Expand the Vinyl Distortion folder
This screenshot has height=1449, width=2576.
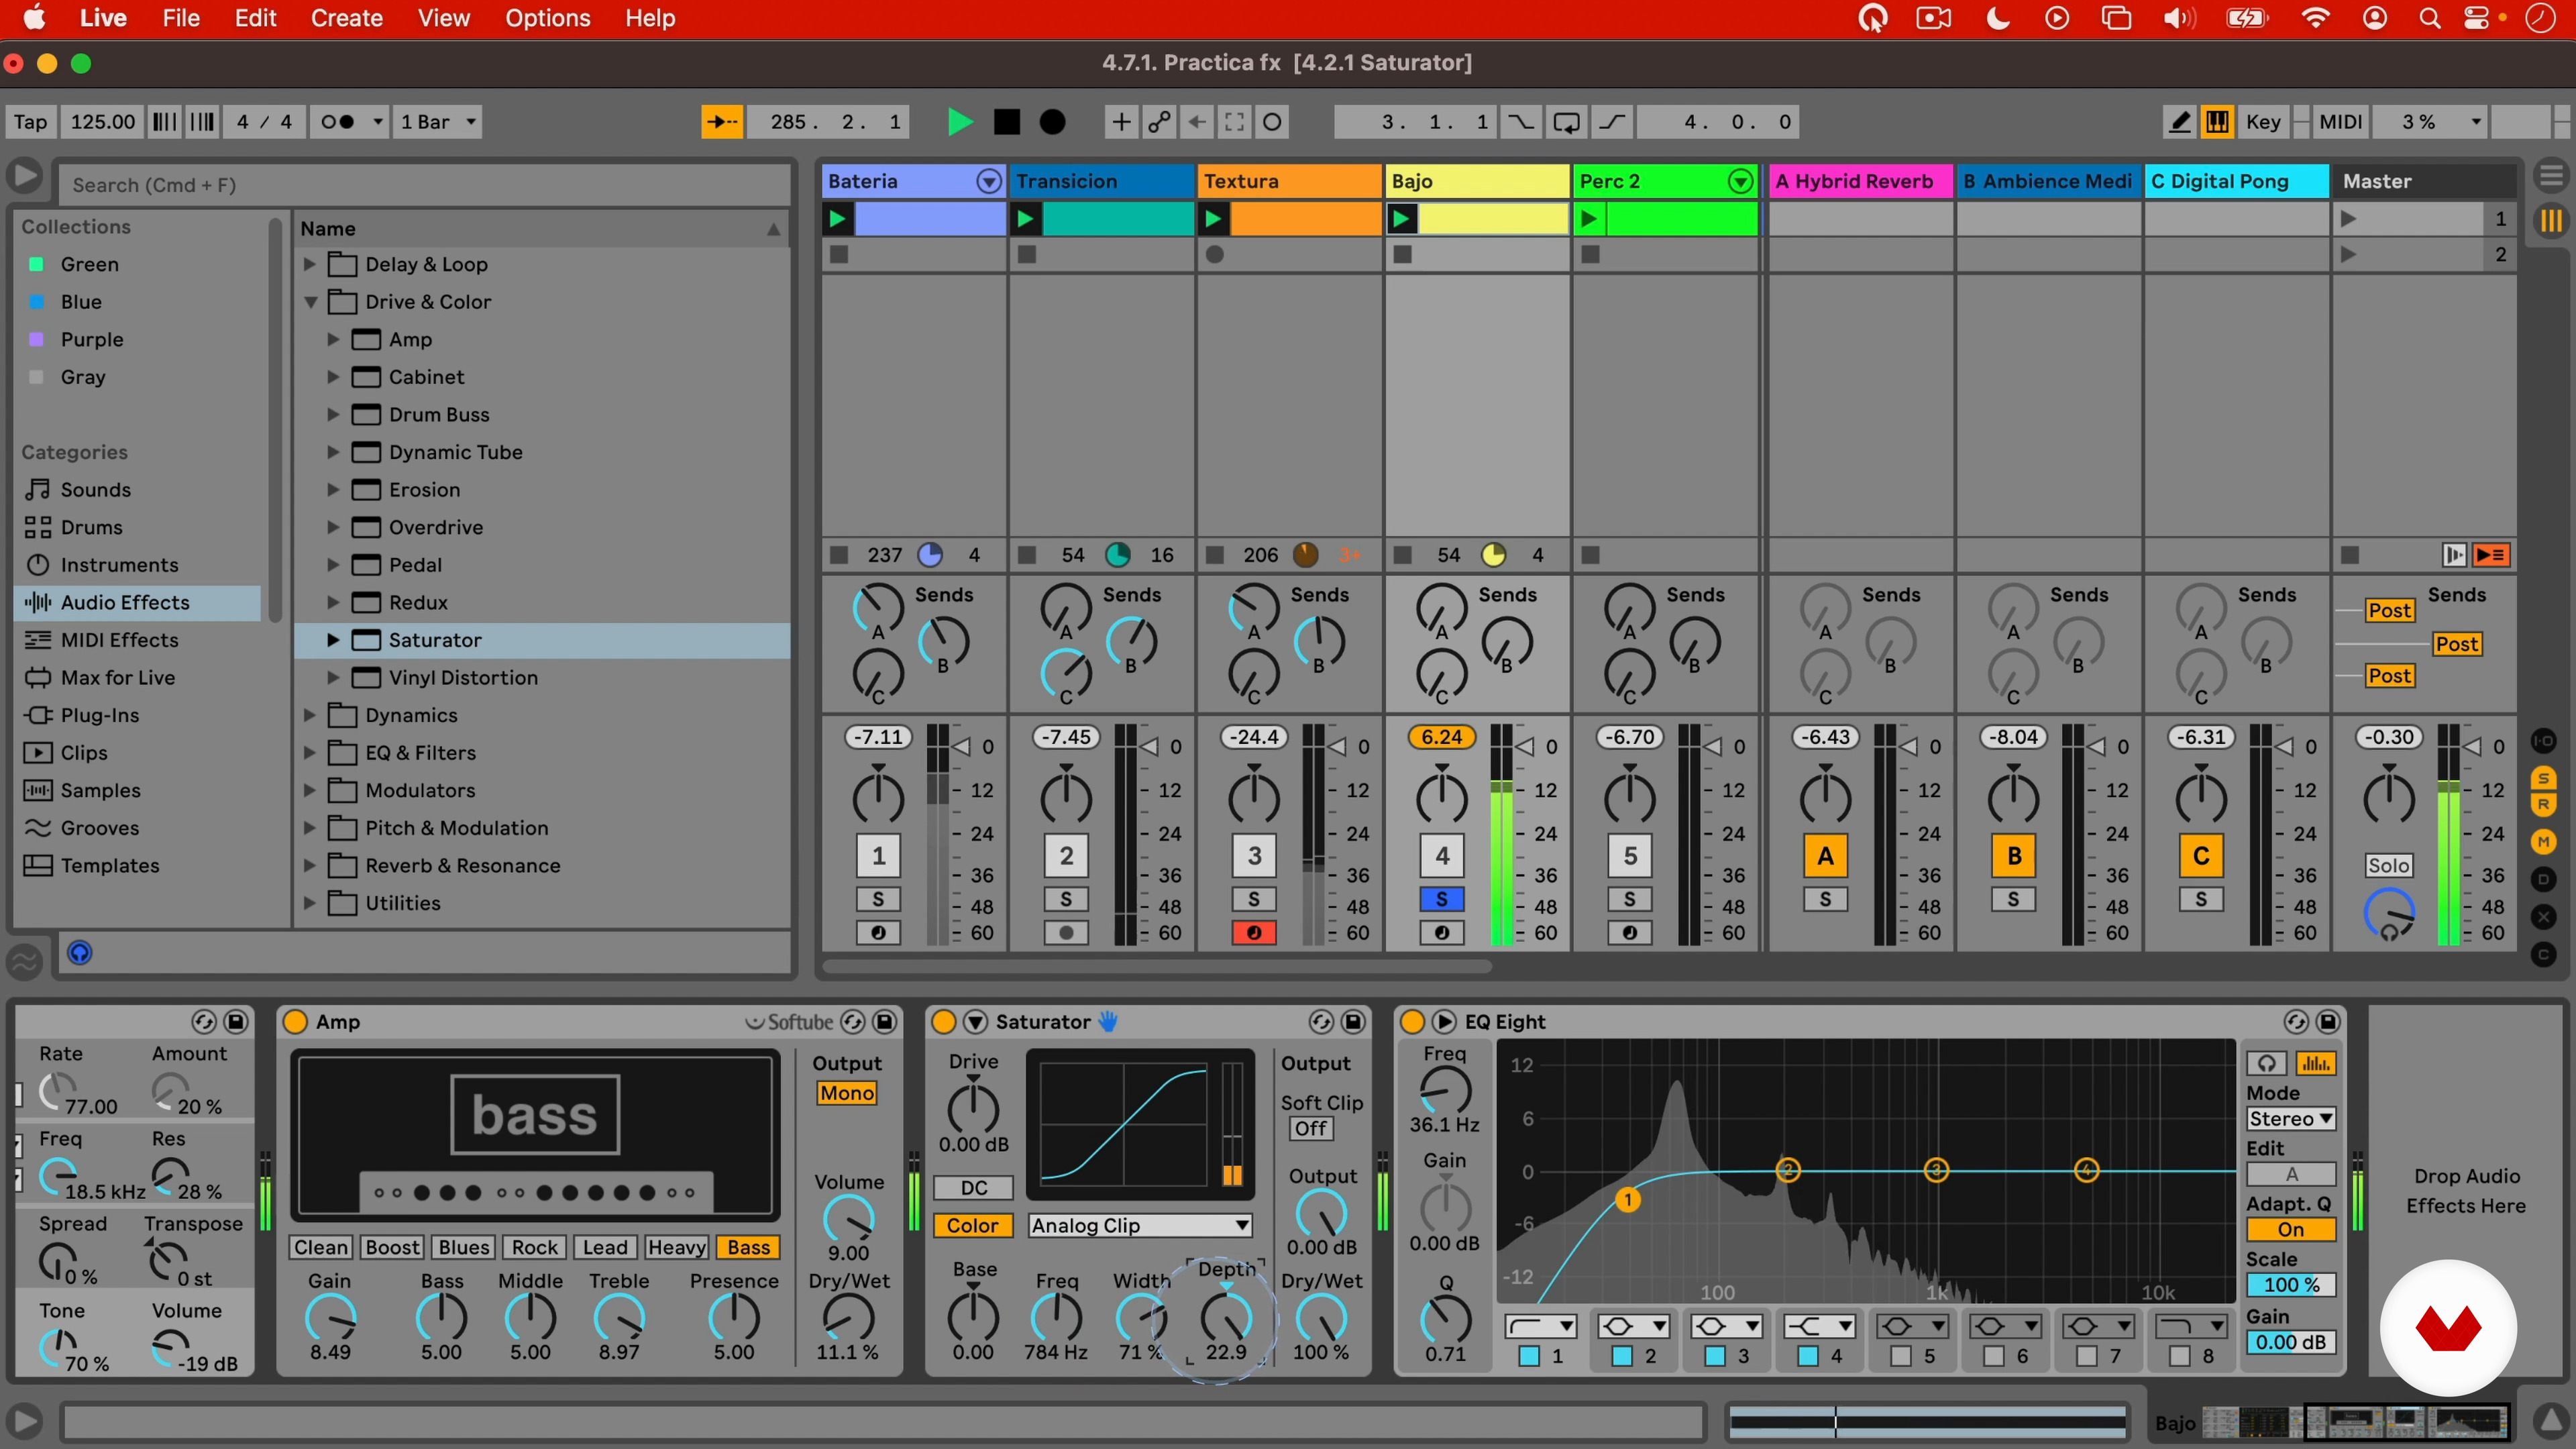click(x=333, y=678)
